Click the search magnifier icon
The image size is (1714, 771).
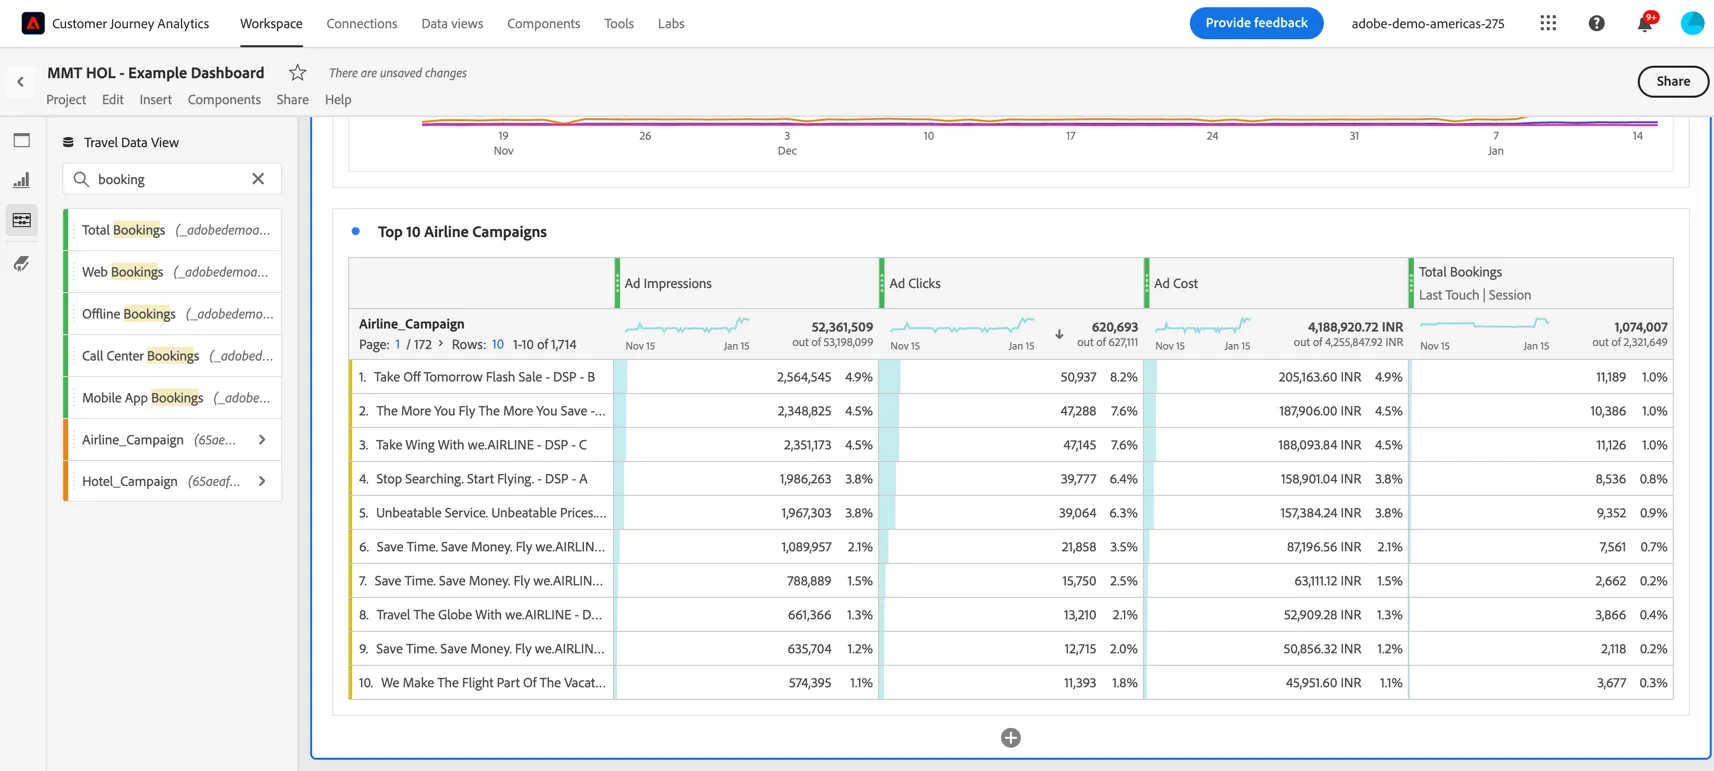coord(81,179)
